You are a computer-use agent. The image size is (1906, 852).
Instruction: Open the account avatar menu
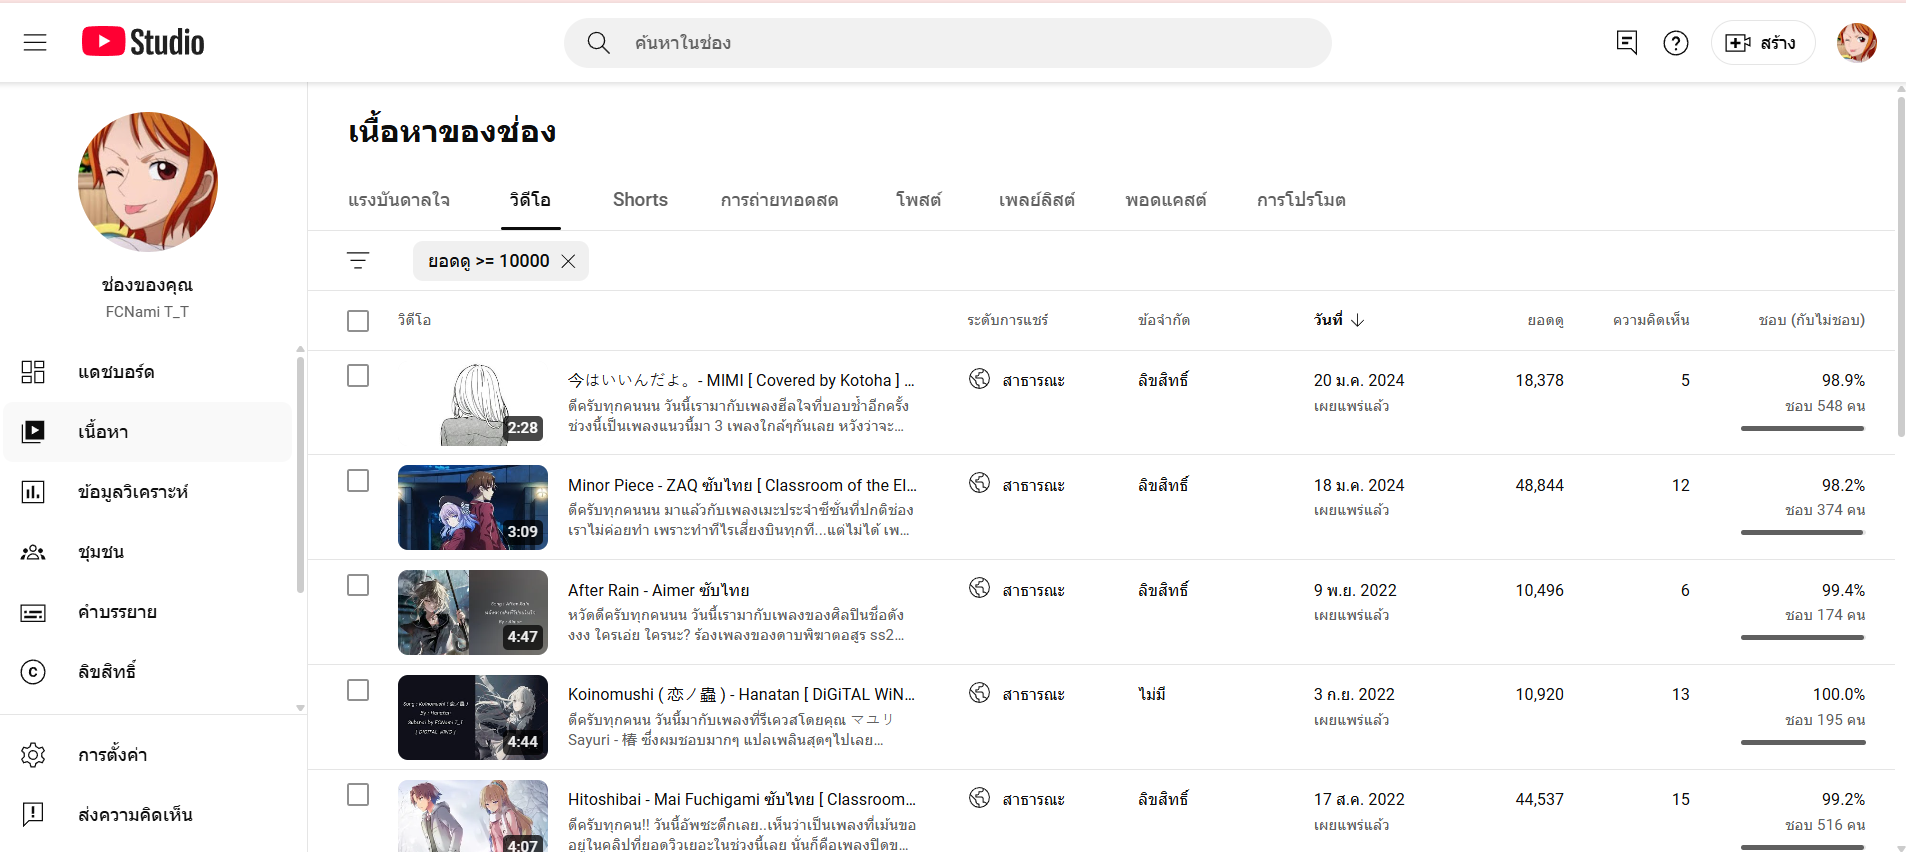click(1857, 43)
